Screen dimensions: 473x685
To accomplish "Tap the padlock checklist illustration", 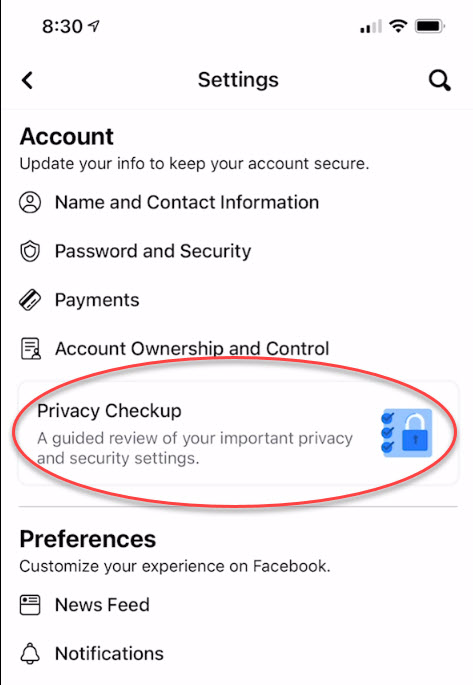I will tap(407, 433).
